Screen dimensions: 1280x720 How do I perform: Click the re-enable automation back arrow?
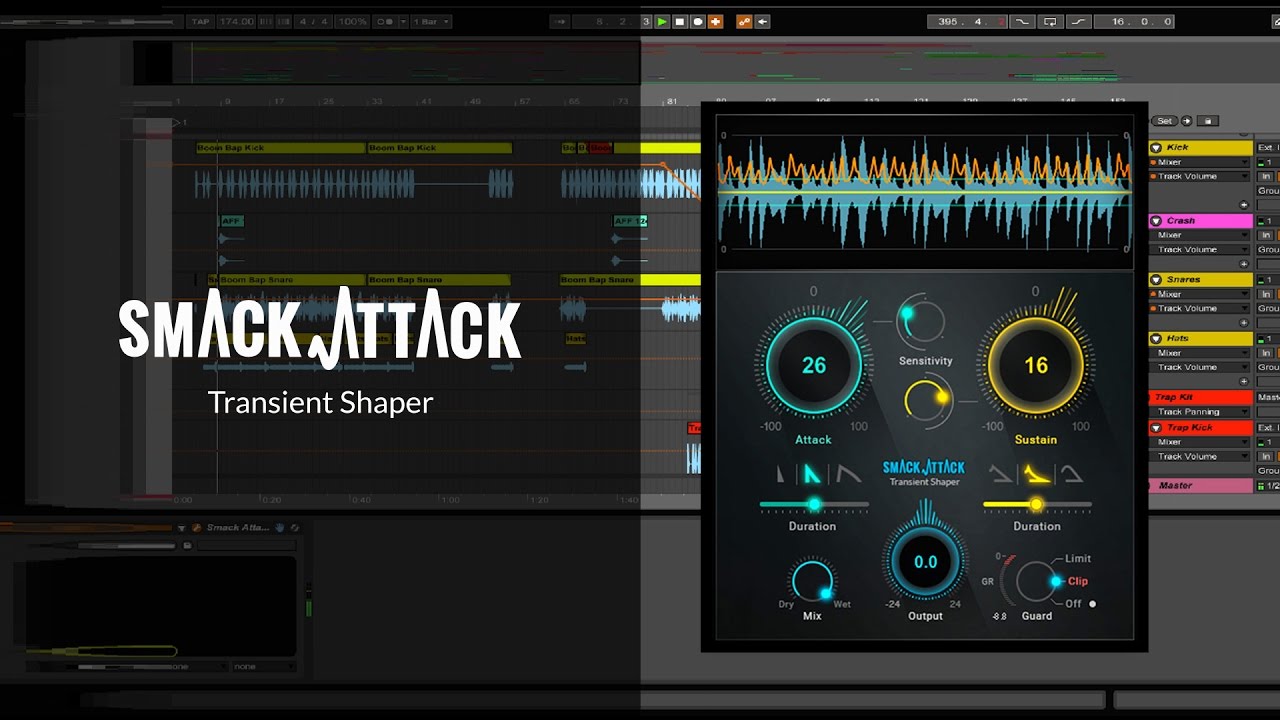(762, 21)
